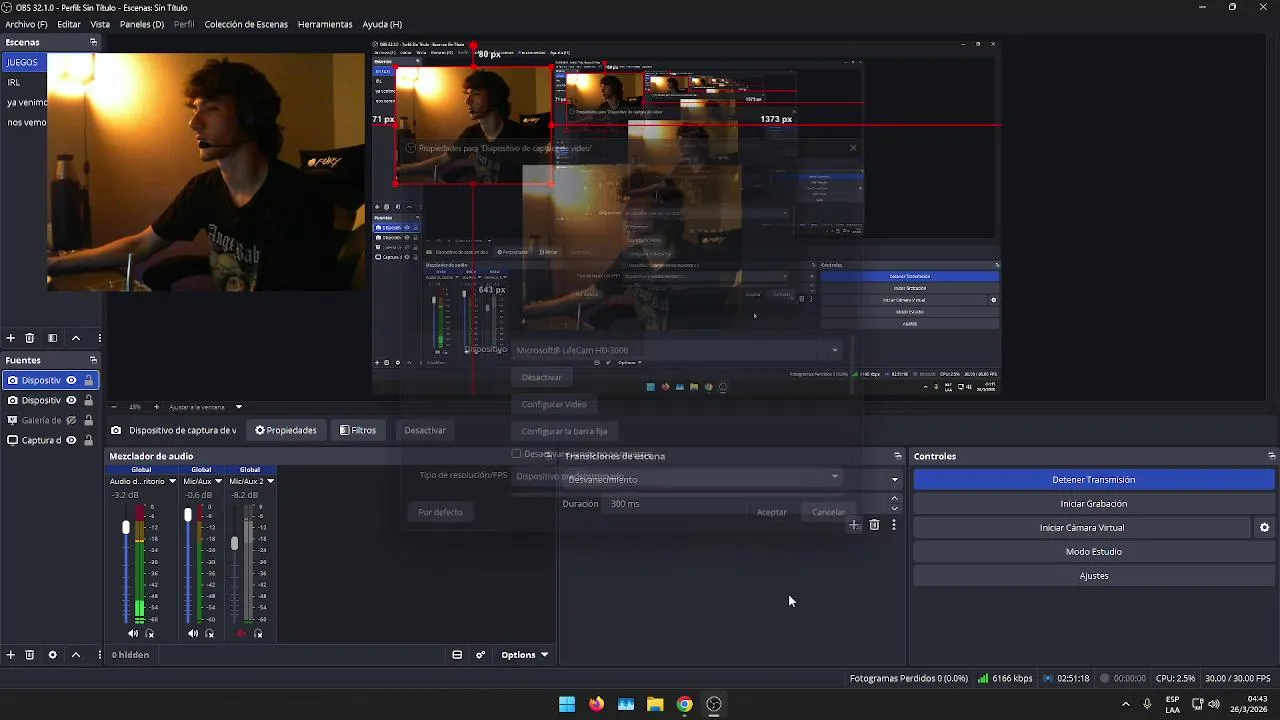
Task: Add a new source with Fuentes plus icon
Action: coord(11,655)
